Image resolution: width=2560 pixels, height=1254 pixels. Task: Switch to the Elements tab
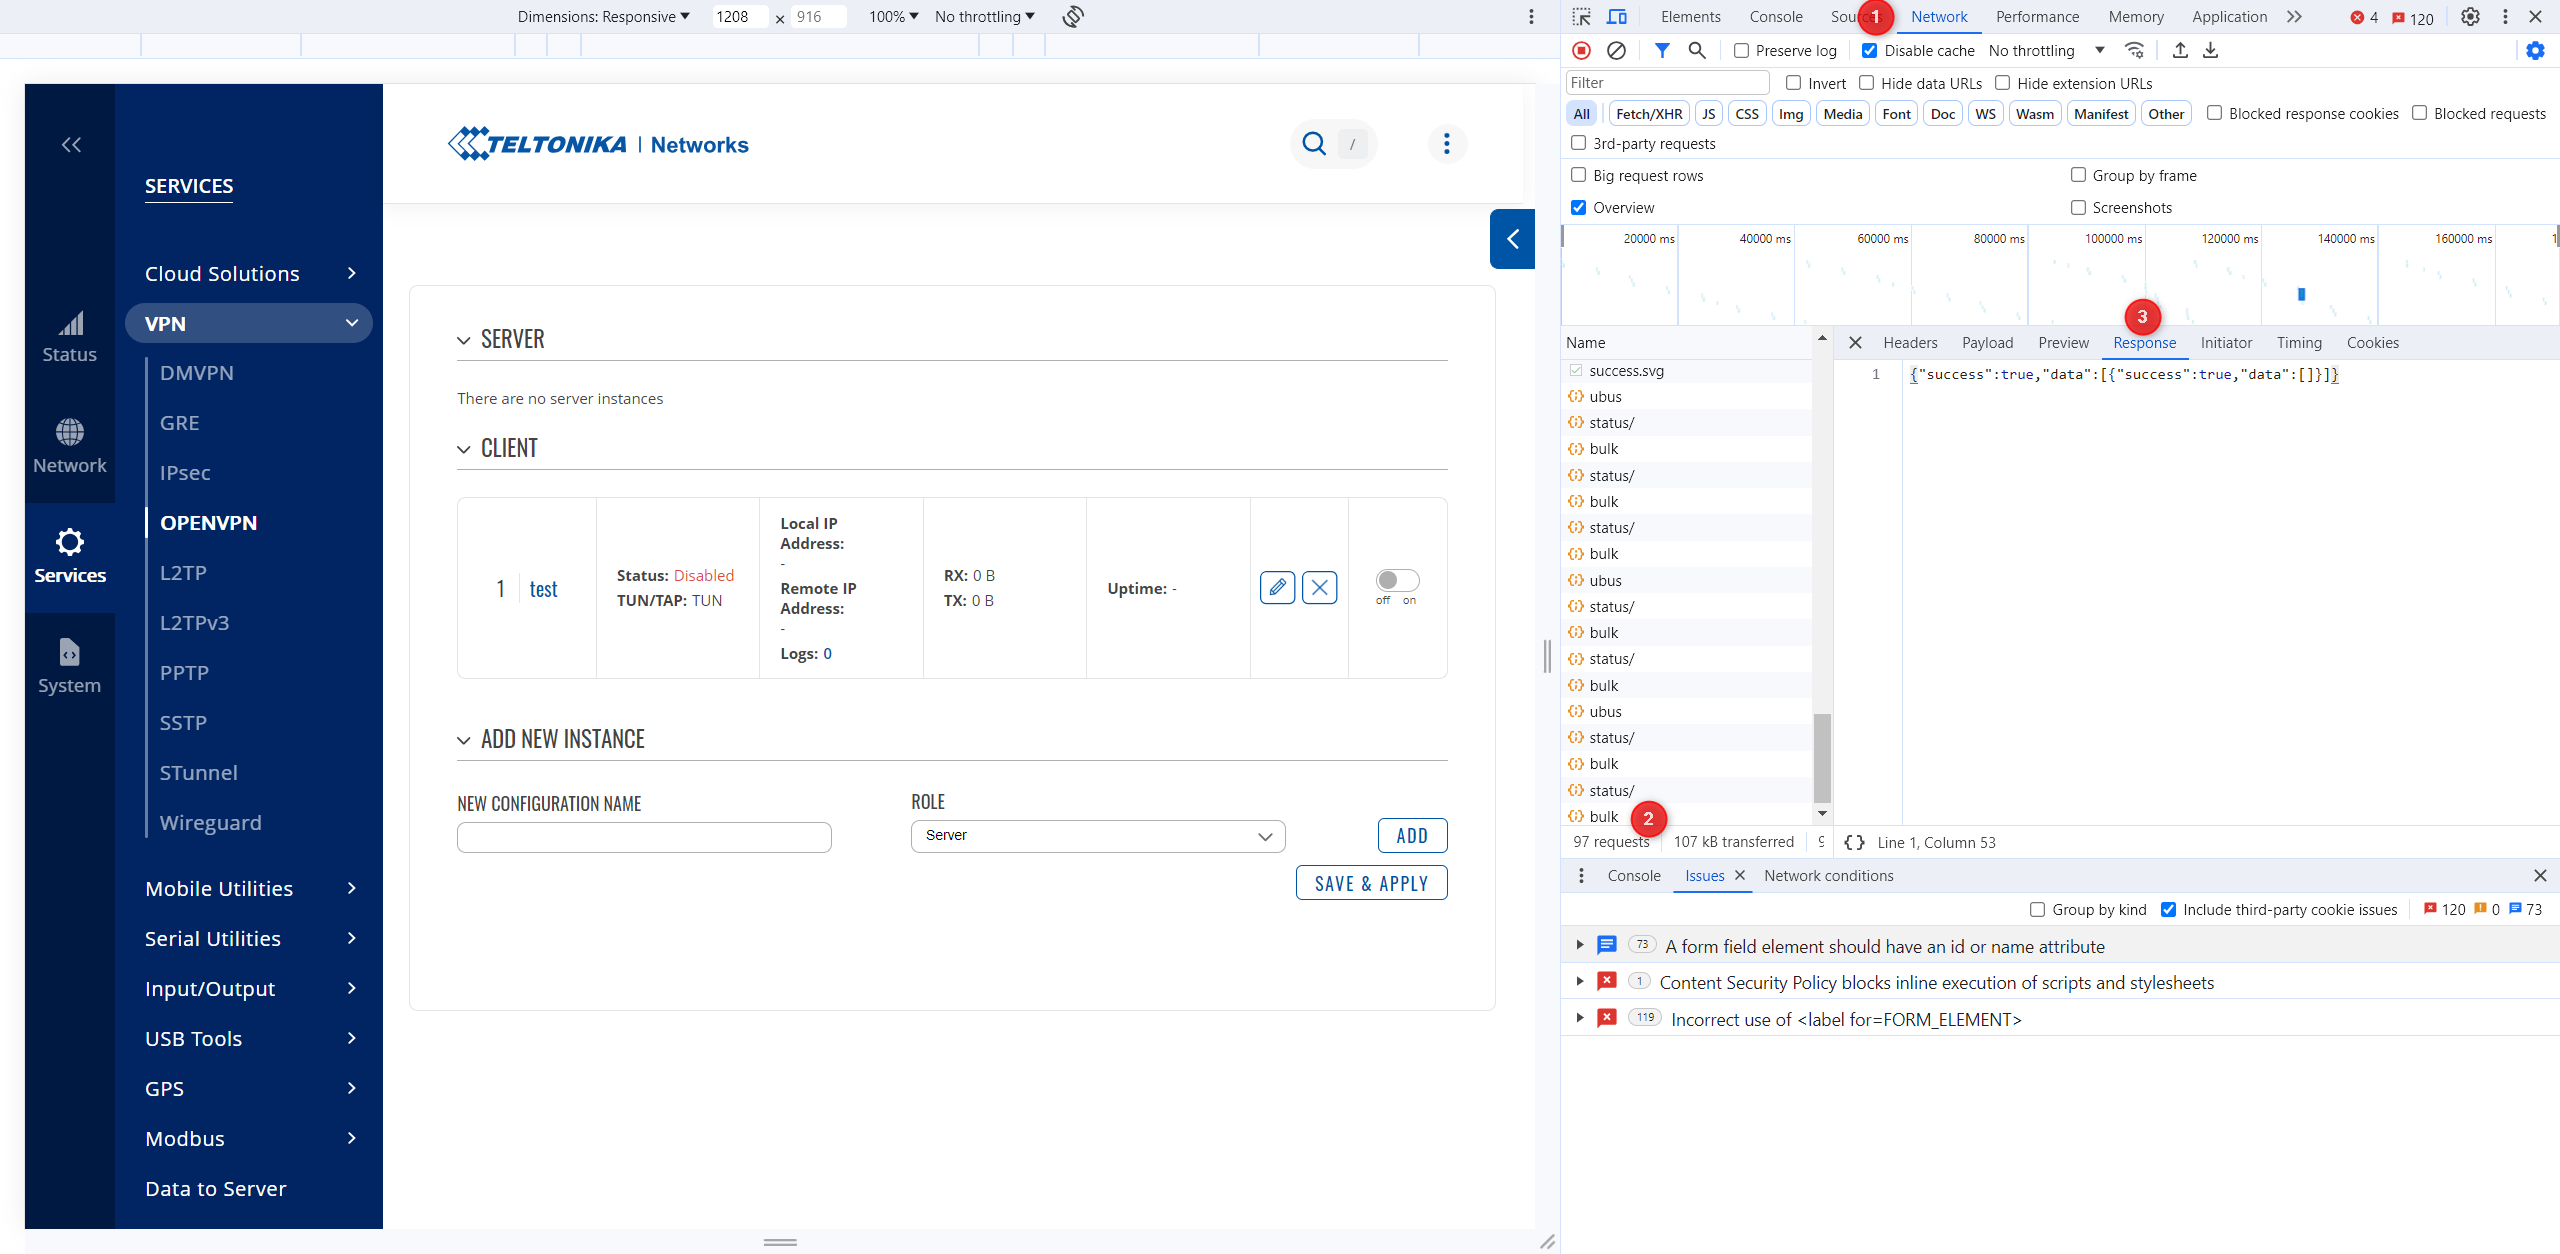click(x=1691, y=17)
